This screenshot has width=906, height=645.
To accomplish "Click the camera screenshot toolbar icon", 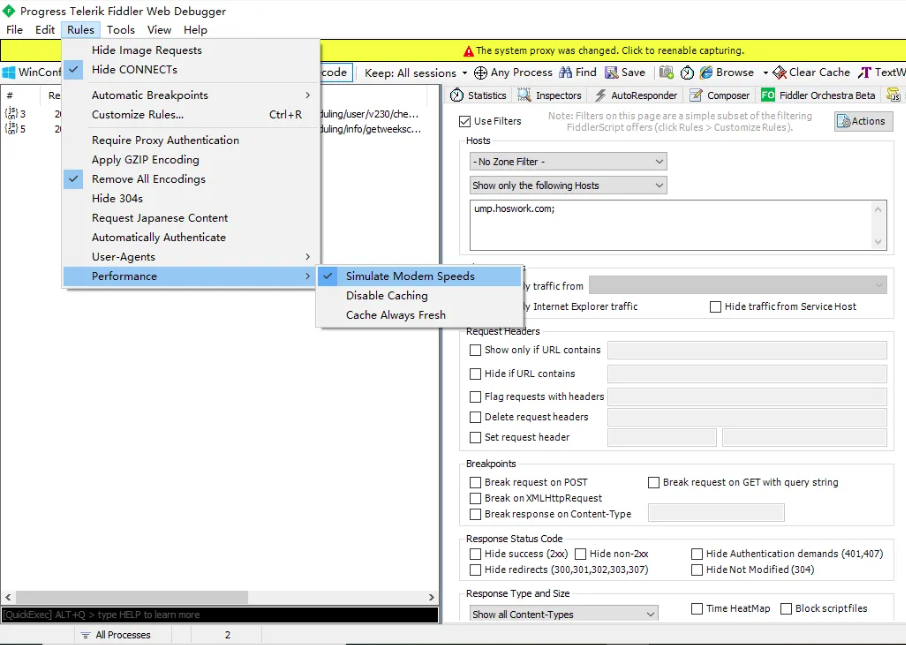I will tap(666, 73).
